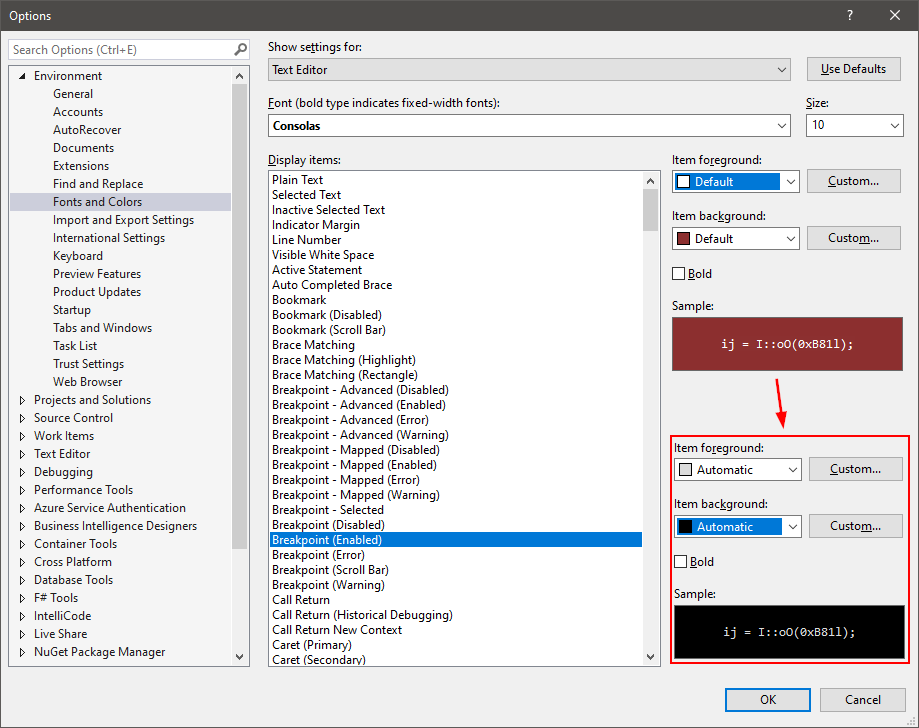Select AutoRecover in the options tree

[x=87, y=130]
